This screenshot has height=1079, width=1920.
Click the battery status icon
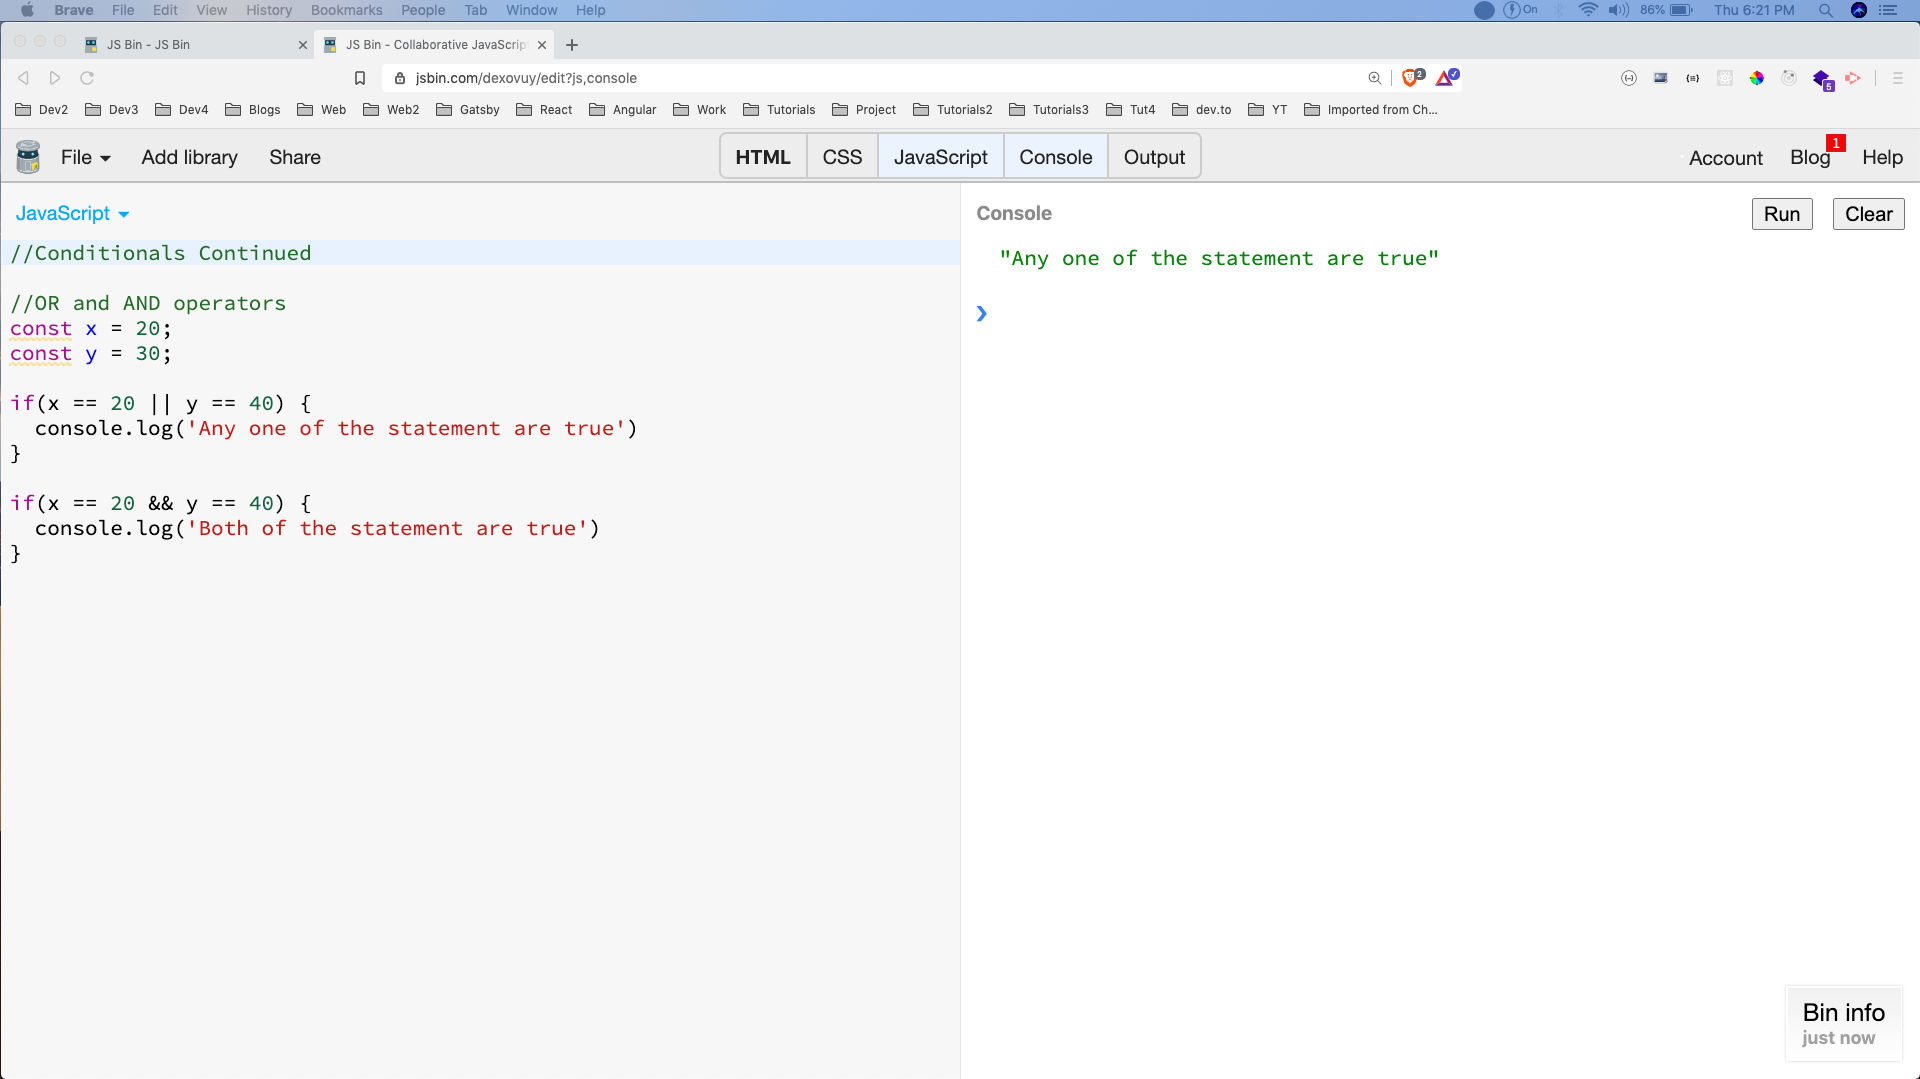coord(1681,10)
